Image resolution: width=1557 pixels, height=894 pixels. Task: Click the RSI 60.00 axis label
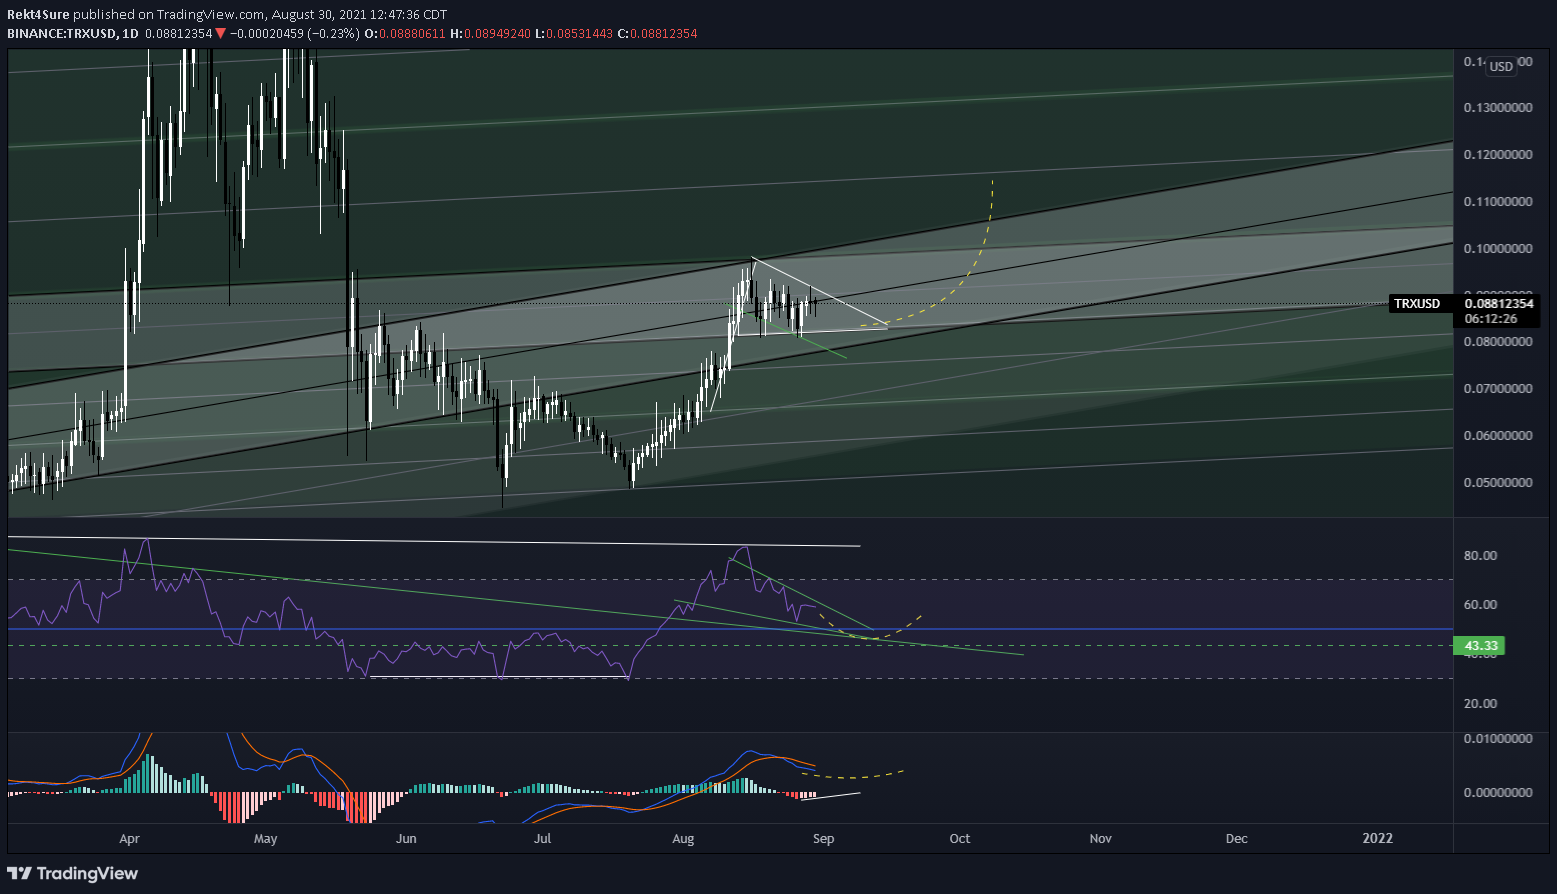[1481, 604]
